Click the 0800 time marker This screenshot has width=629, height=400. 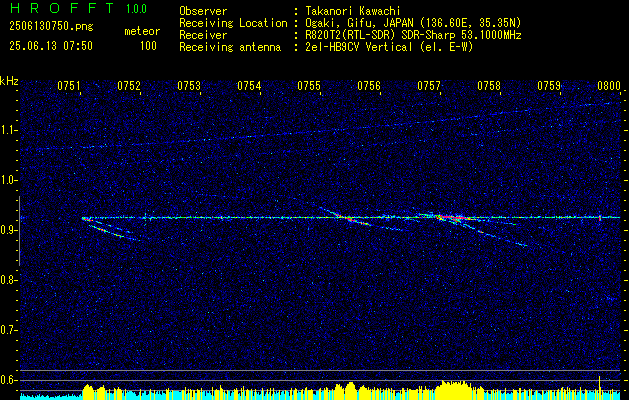click(609, 86)
